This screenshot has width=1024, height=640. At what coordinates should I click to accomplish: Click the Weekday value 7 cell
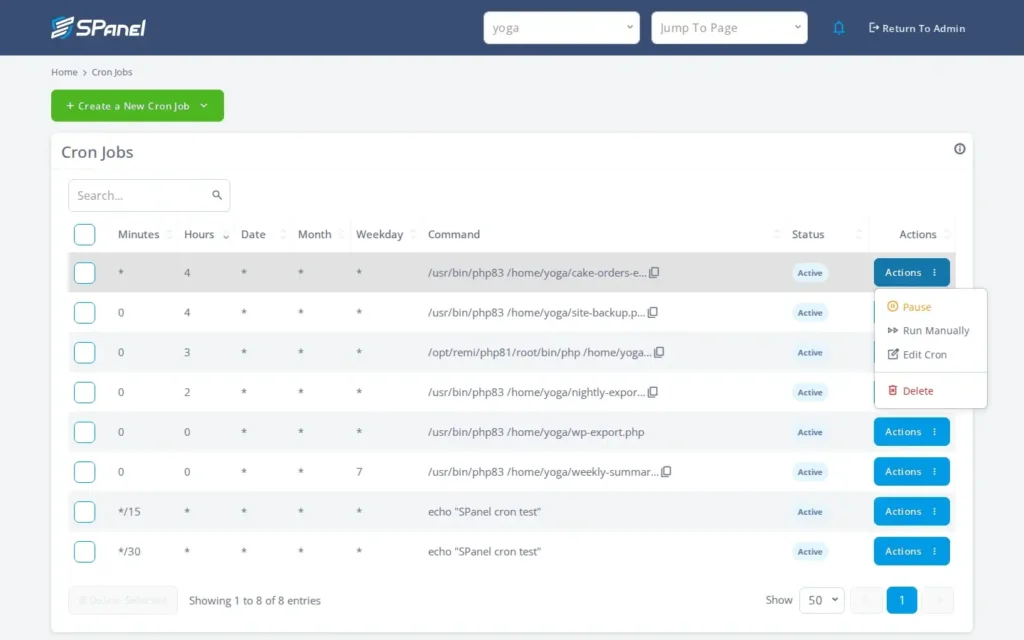coord(359,472)
